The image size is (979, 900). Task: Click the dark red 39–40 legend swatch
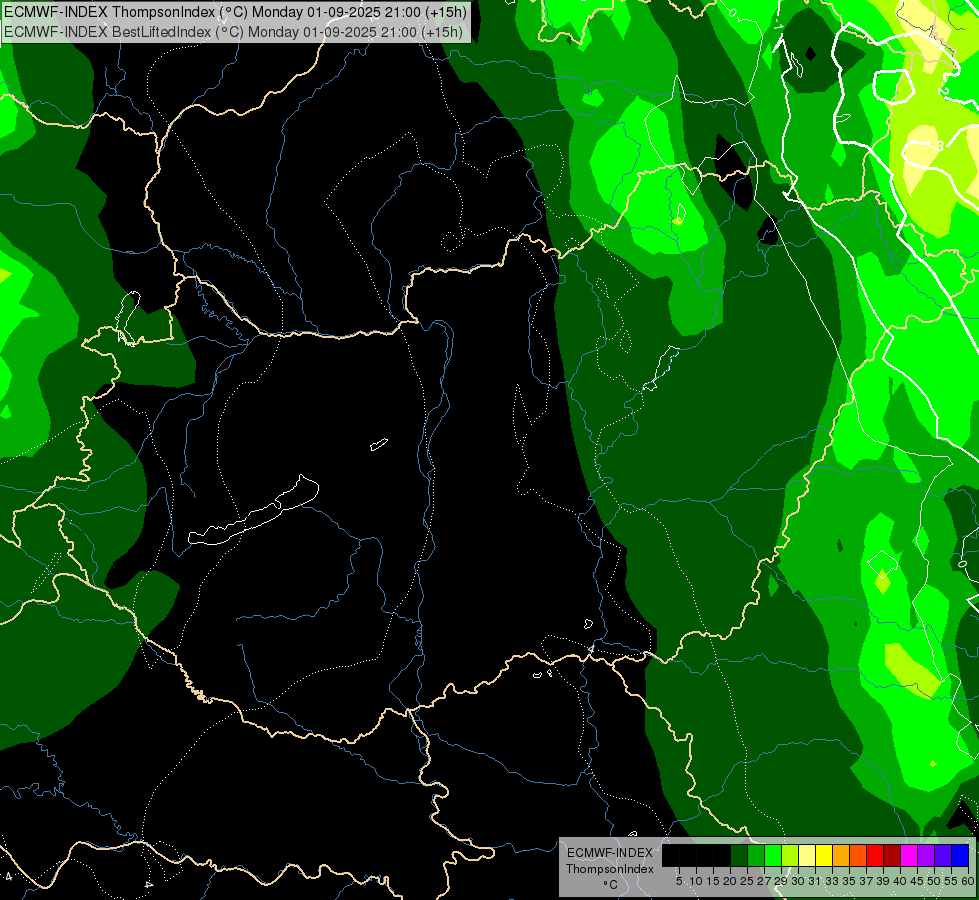pyautogui.click(x=892, y=855)
